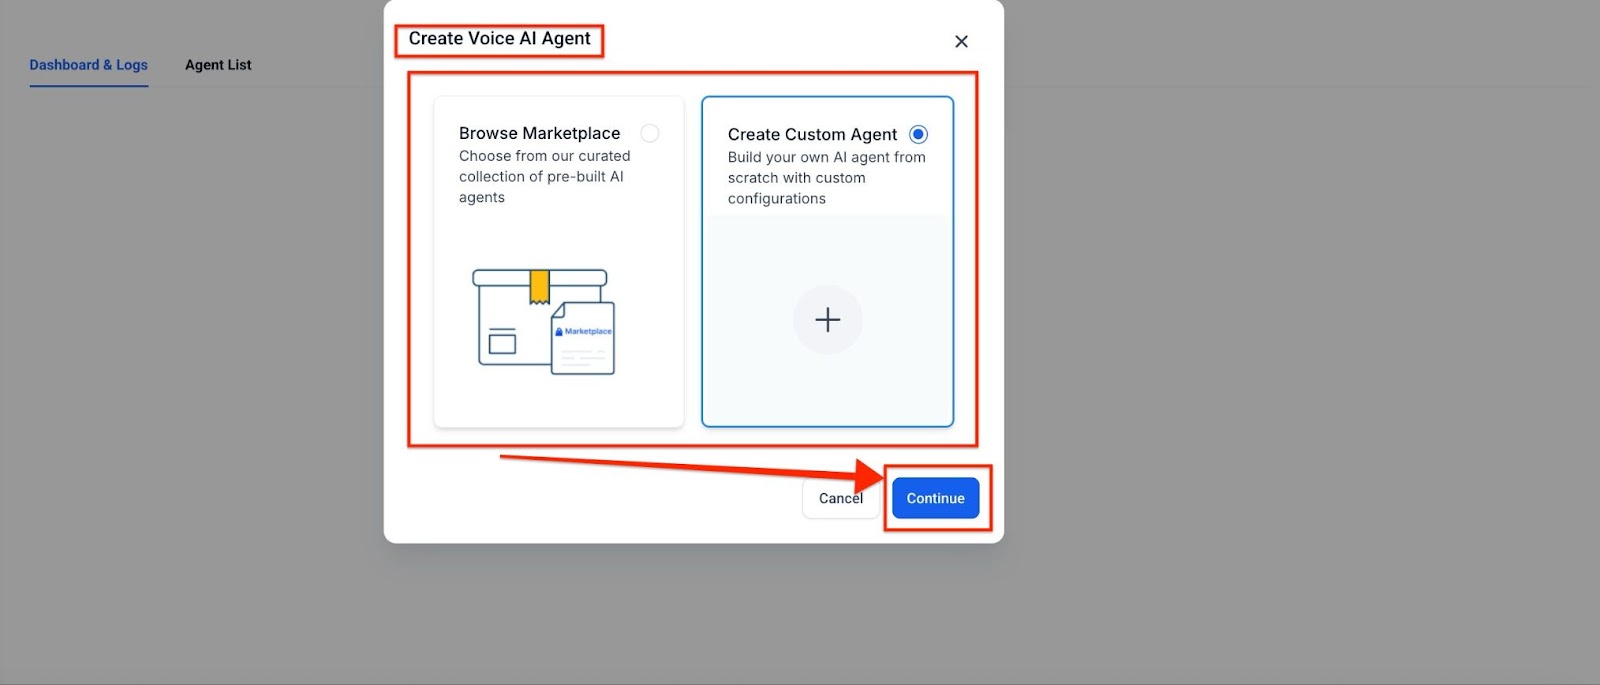Click the plus icon in Custom Agent card

pos(827,320)
